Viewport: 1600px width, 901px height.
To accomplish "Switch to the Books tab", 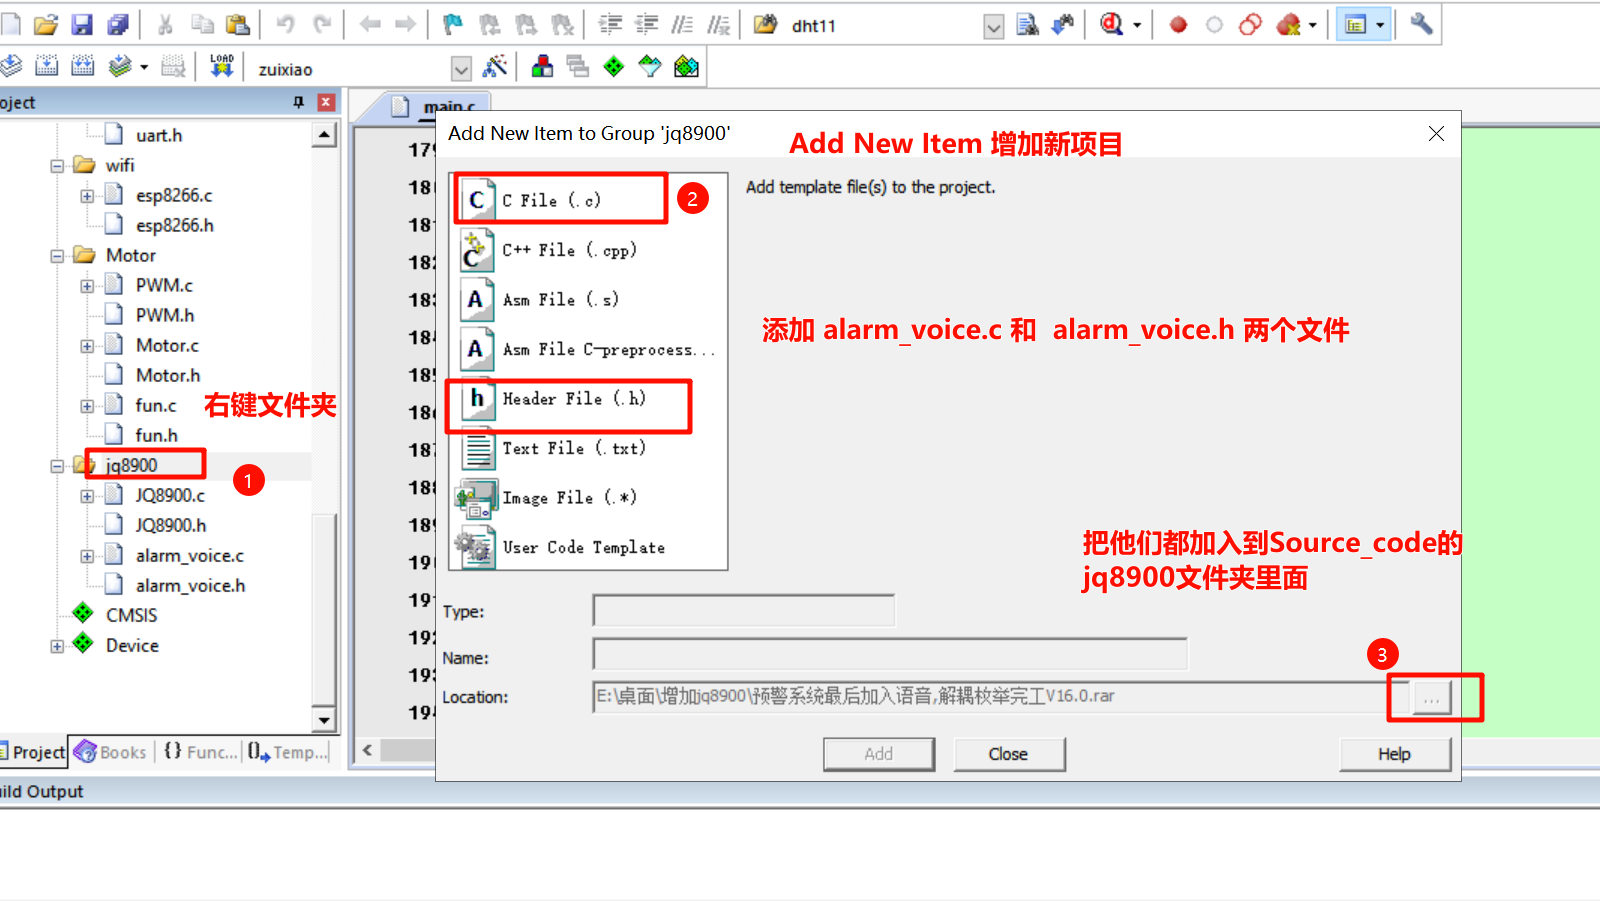I will (x=111, y=752).
